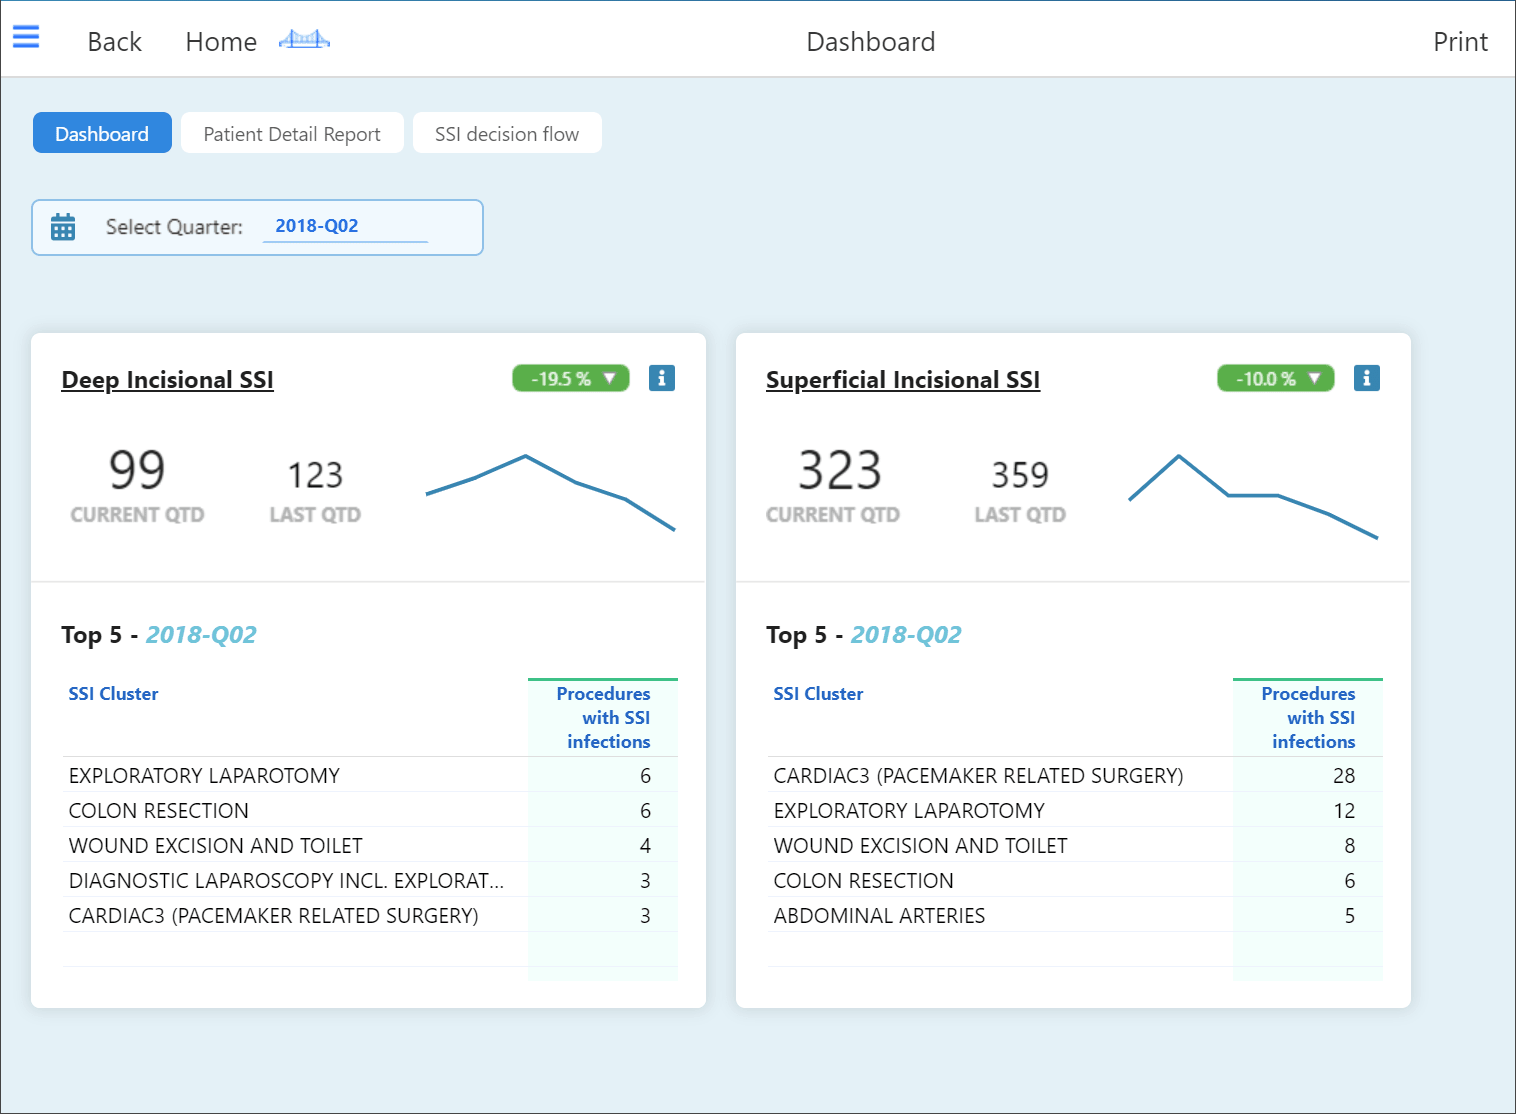Click count 8 for WOUND EXCISION AND TOILET

click(x=1350, y=846)
